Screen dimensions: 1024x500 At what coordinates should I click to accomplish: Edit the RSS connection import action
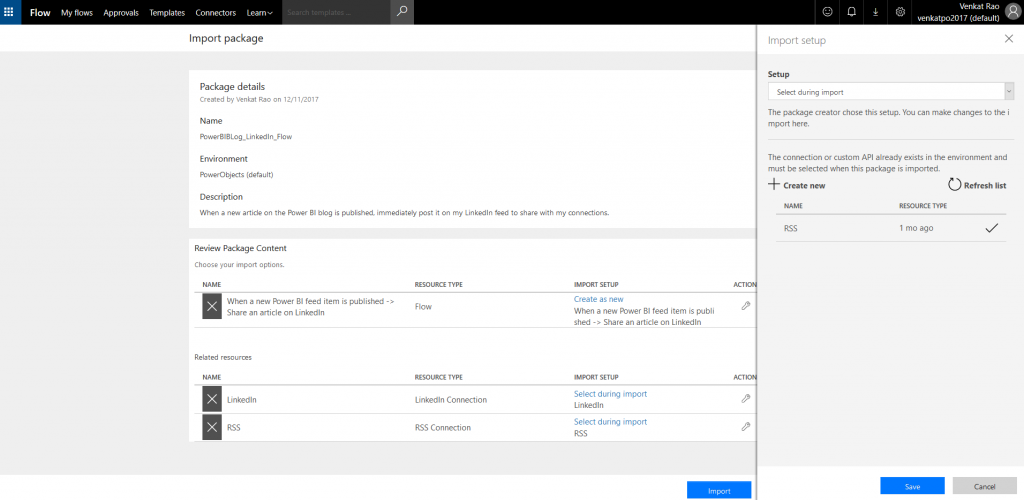[745, 427]
